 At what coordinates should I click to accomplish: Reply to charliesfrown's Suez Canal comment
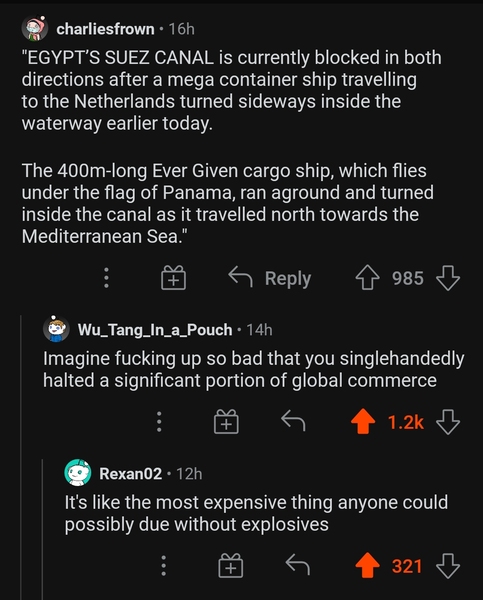pyautogui.click(x=270, y=278)
